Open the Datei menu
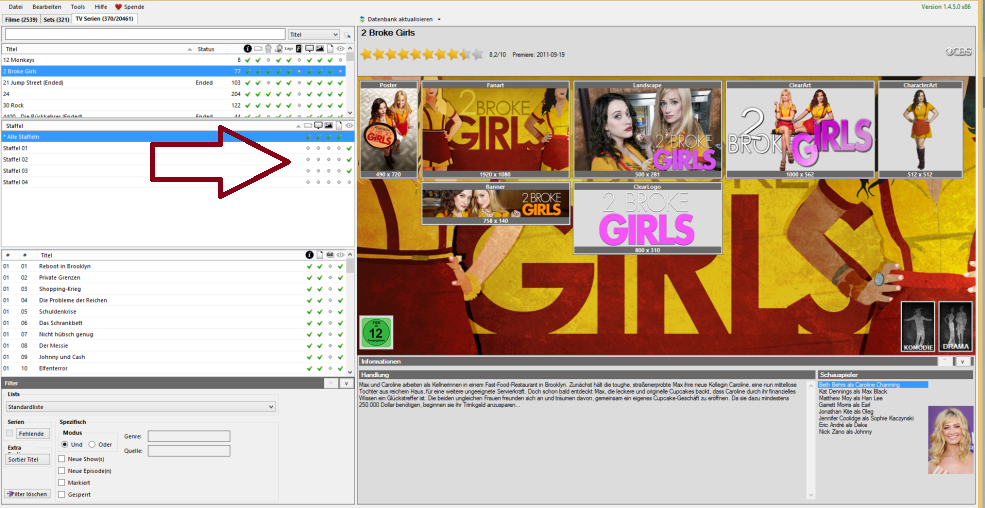The image size is (985, 508). tap(16, 7)
